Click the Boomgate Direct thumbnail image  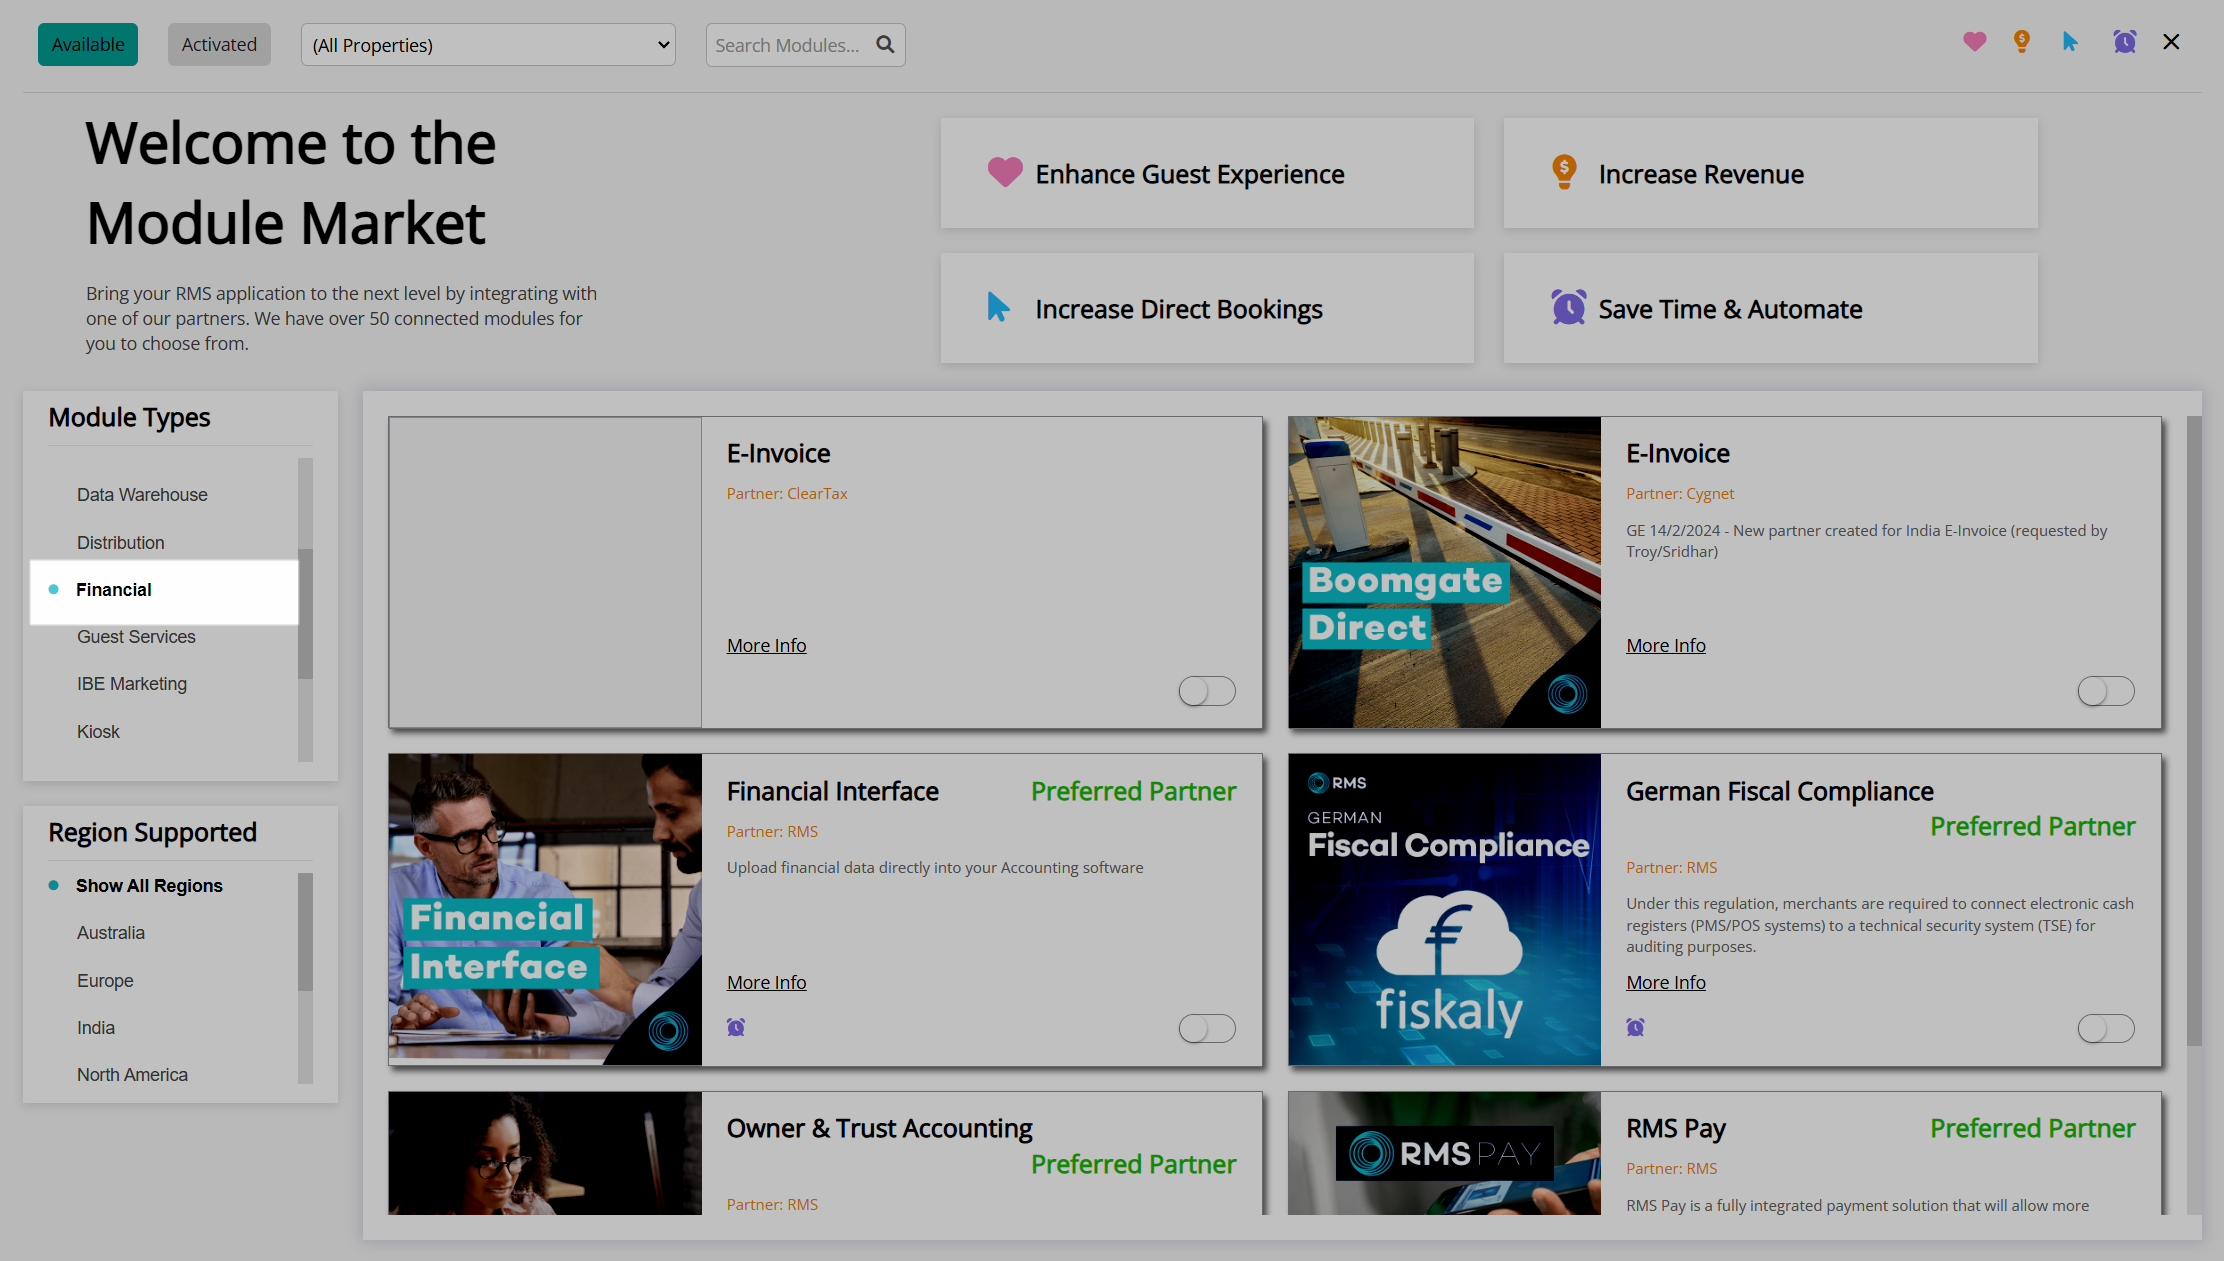(x=1444, y=572)
